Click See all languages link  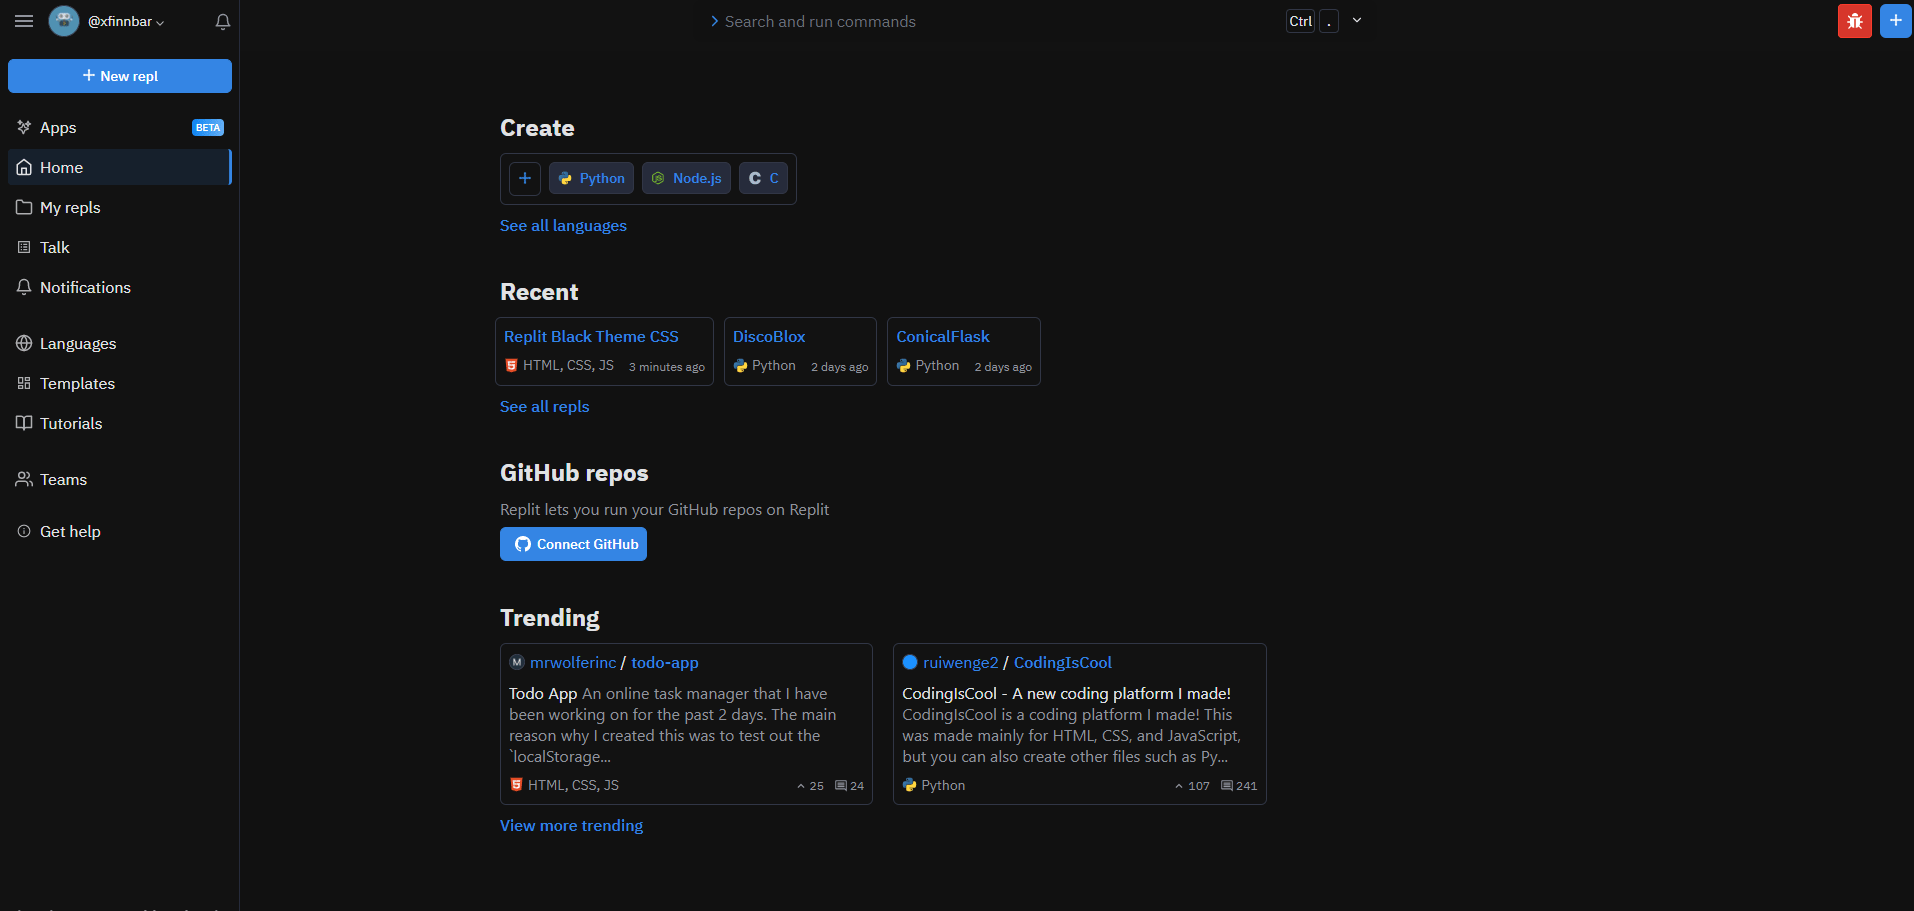click(563, 226)
